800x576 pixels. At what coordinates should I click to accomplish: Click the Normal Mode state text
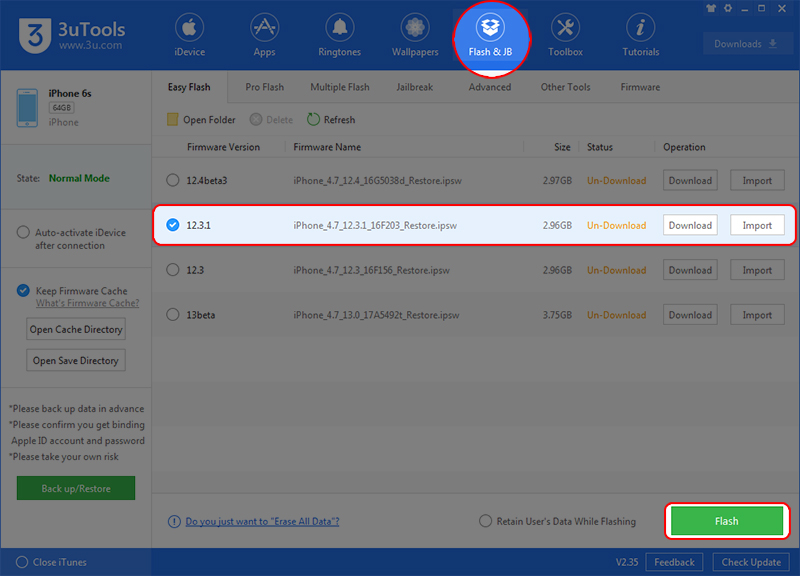(79, 178)
